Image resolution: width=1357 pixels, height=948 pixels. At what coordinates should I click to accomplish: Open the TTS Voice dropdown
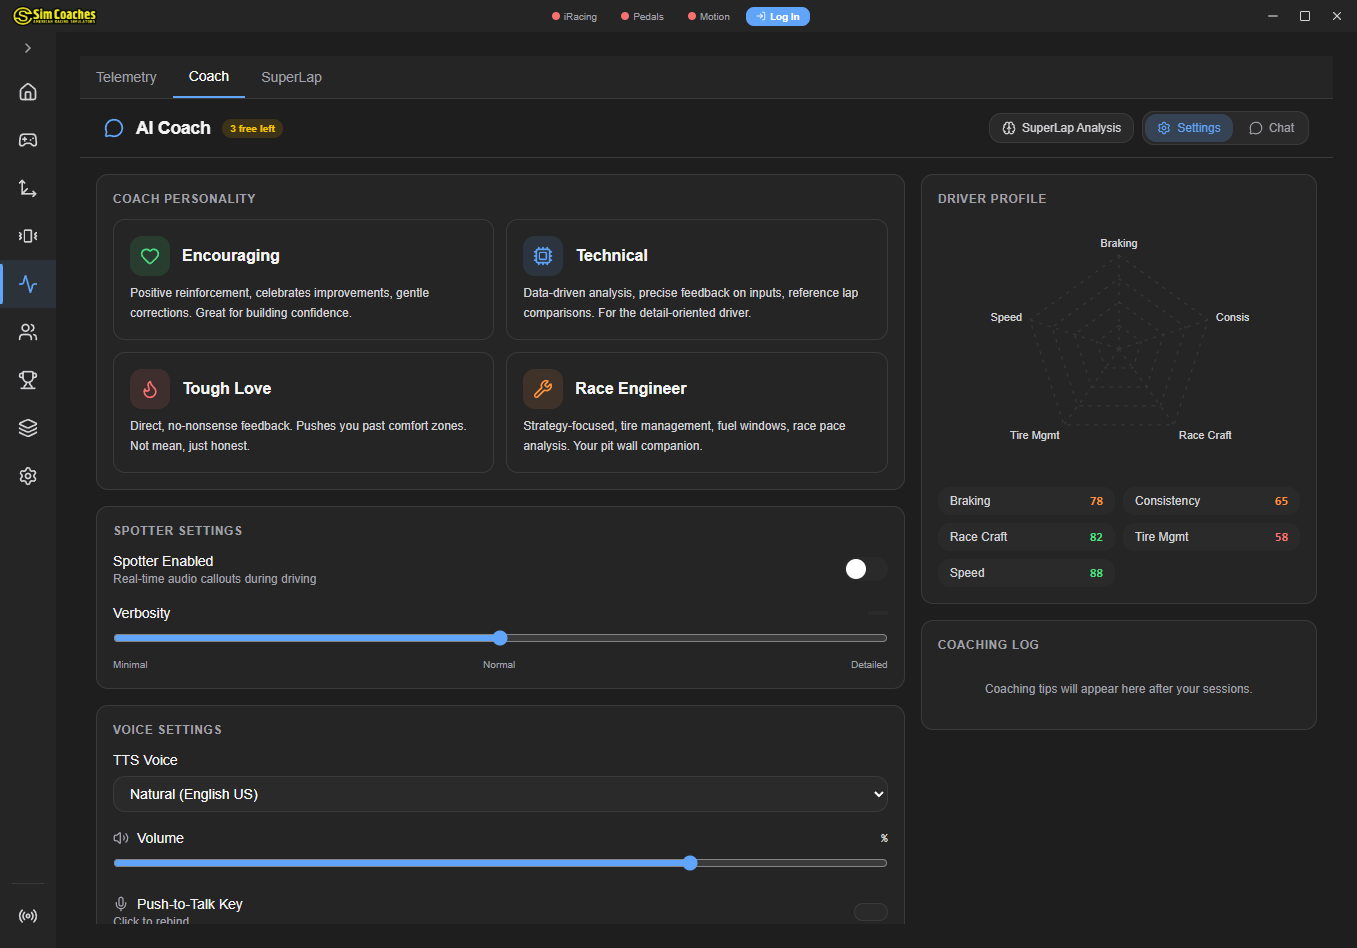pyautogui.click(x=500, y=794)
